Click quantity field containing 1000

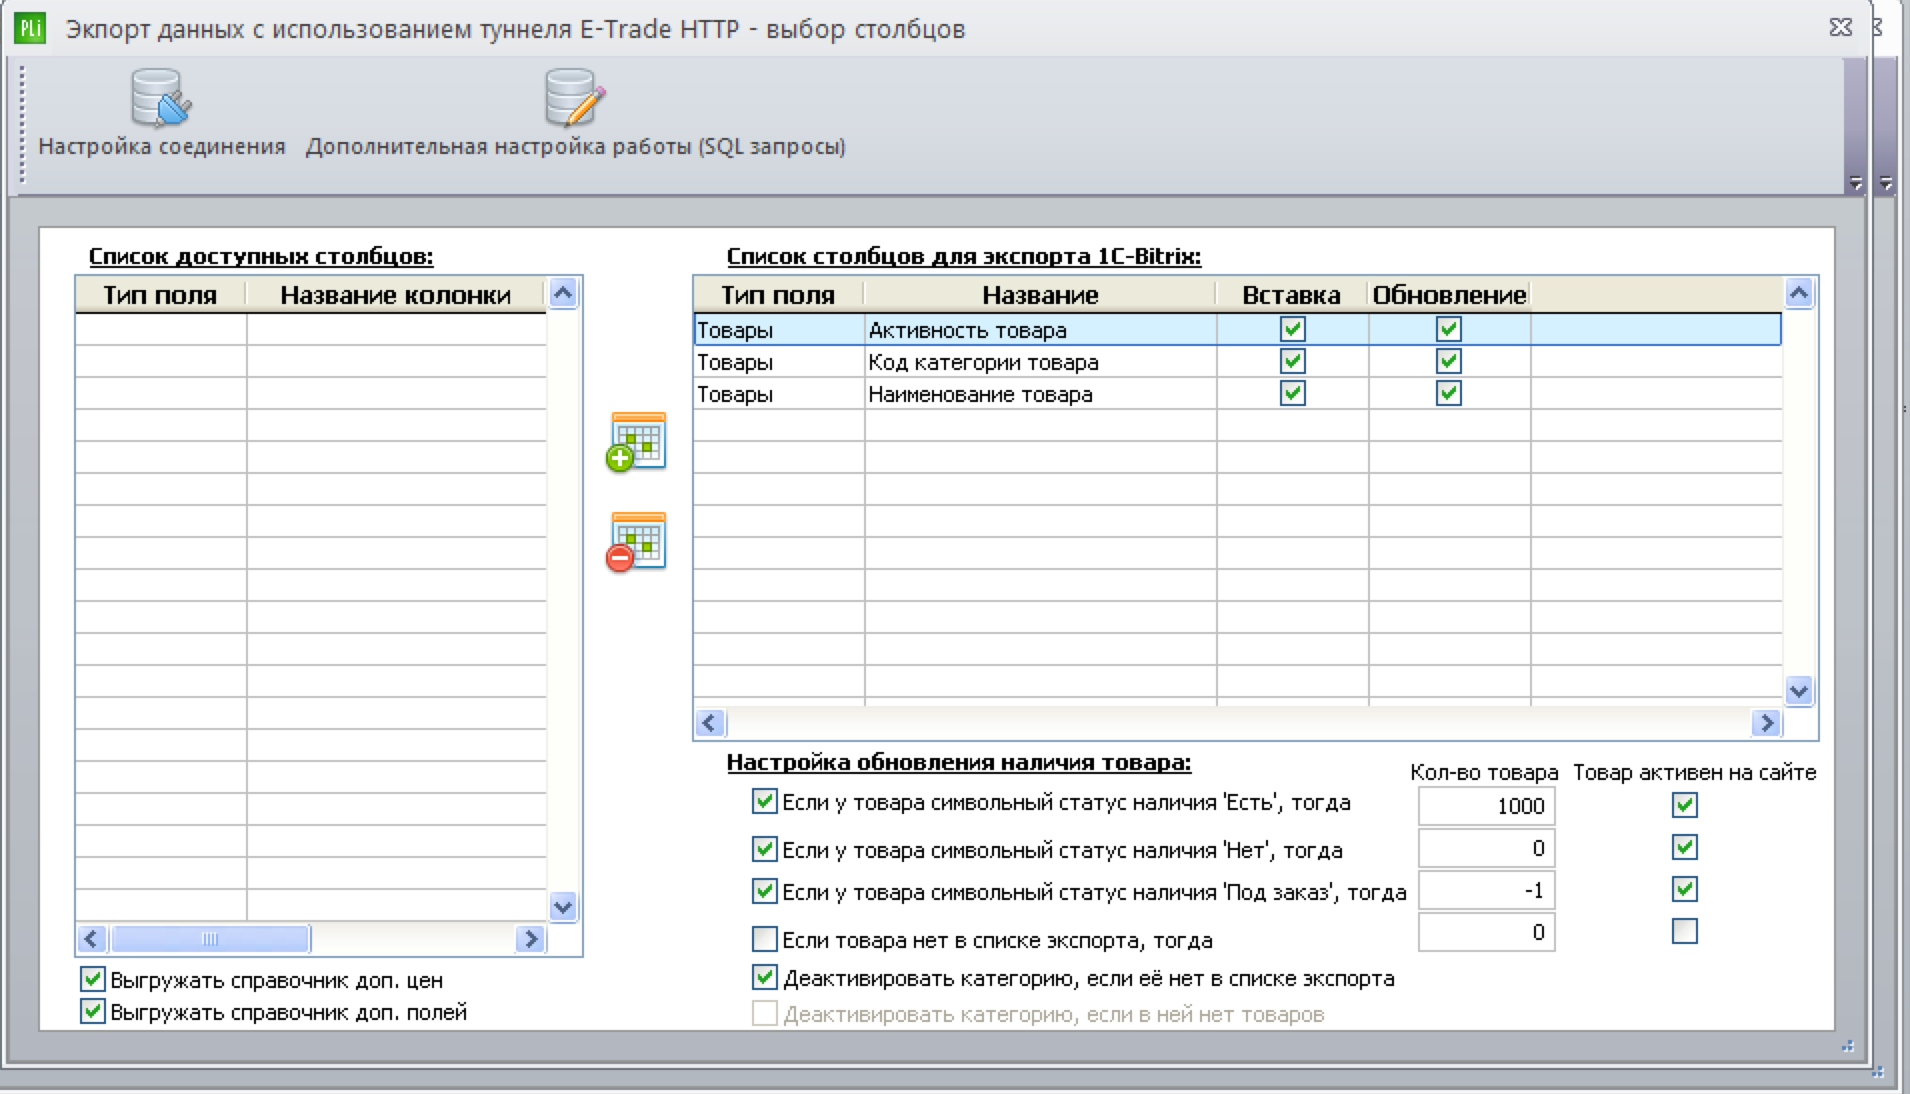1486,806
